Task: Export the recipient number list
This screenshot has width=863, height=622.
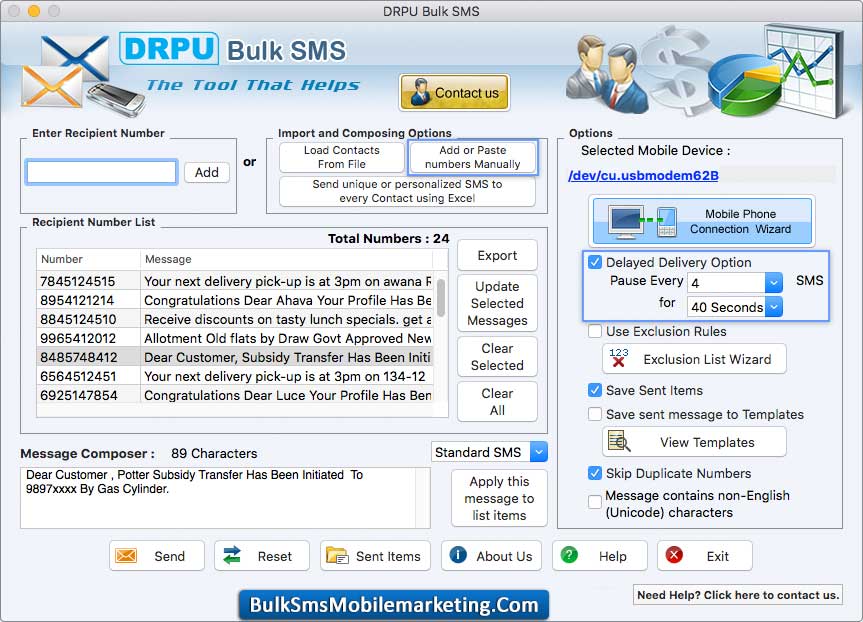Action: pyautogui.click(x=497, y=255)
